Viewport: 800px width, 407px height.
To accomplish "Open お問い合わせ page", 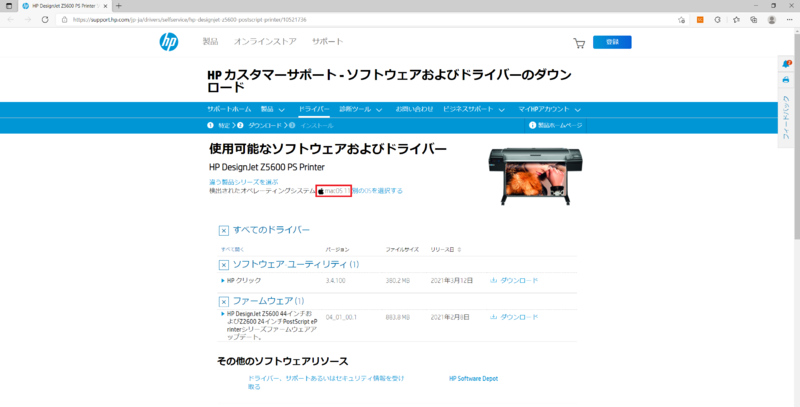I will (x=414, y=109).
